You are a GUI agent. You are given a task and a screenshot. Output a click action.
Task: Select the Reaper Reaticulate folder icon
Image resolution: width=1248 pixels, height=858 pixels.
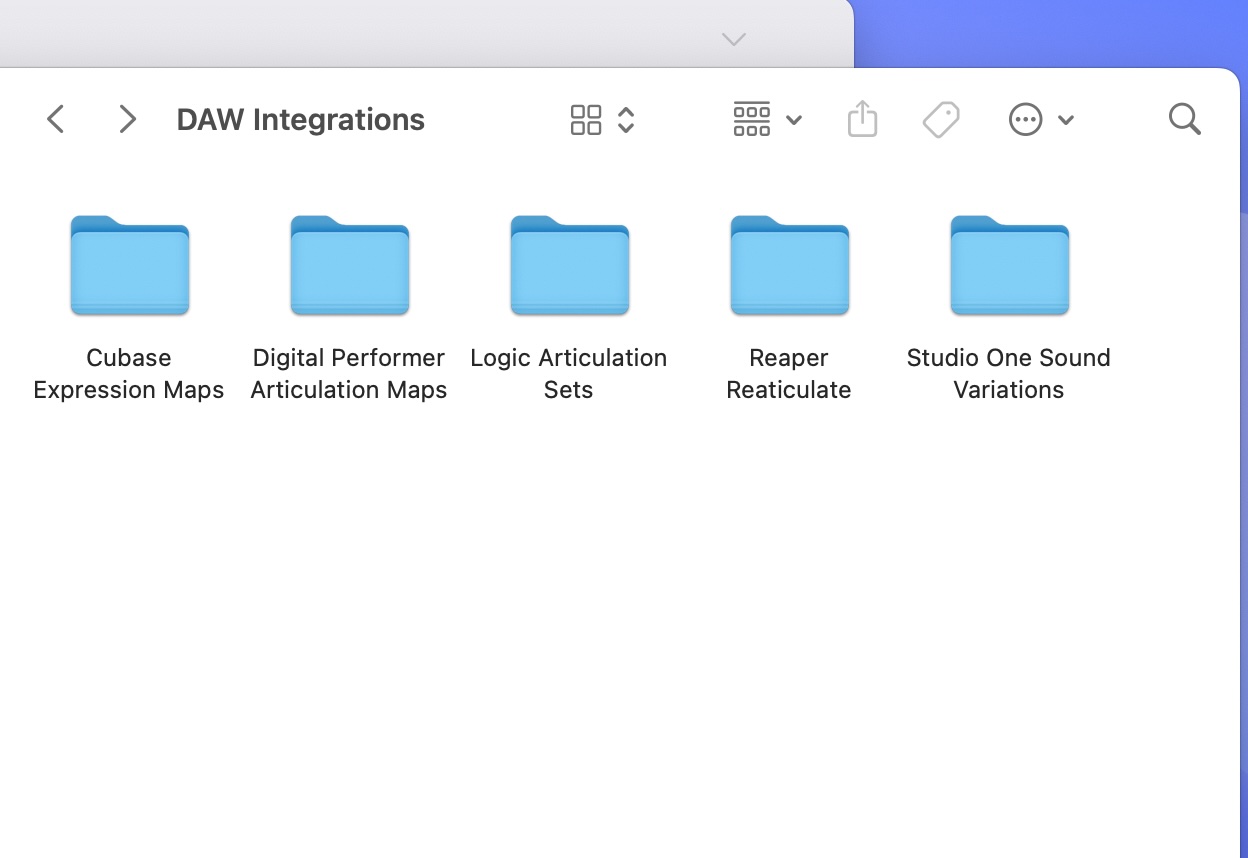coord(790,265)
